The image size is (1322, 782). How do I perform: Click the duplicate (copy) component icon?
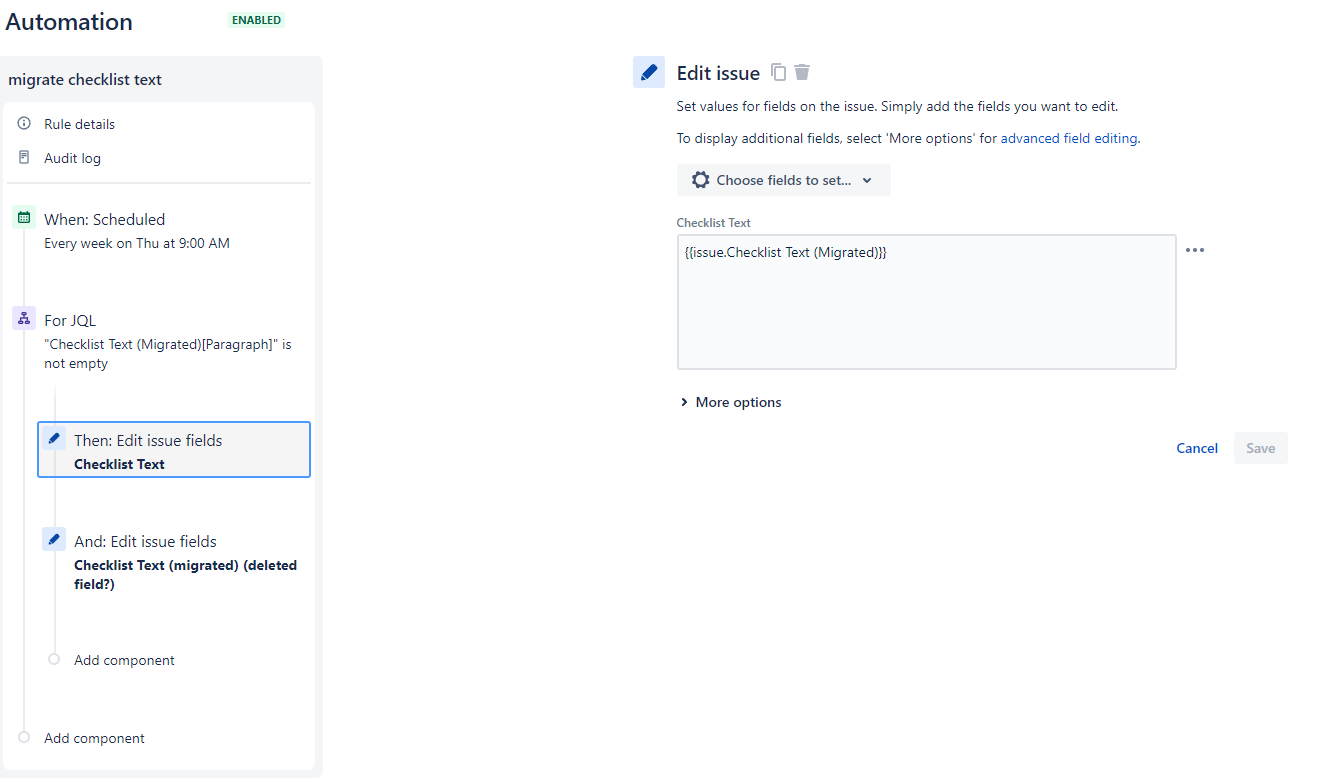click(x=779, y=72)
